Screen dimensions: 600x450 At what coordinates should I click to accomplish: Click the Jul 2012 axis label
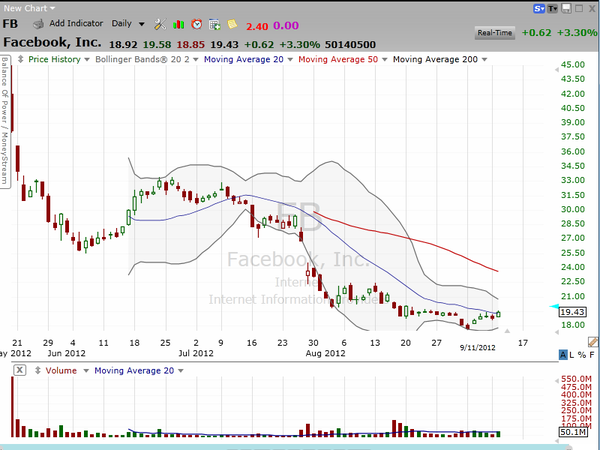pyautogui.click(x=196, y=353)
